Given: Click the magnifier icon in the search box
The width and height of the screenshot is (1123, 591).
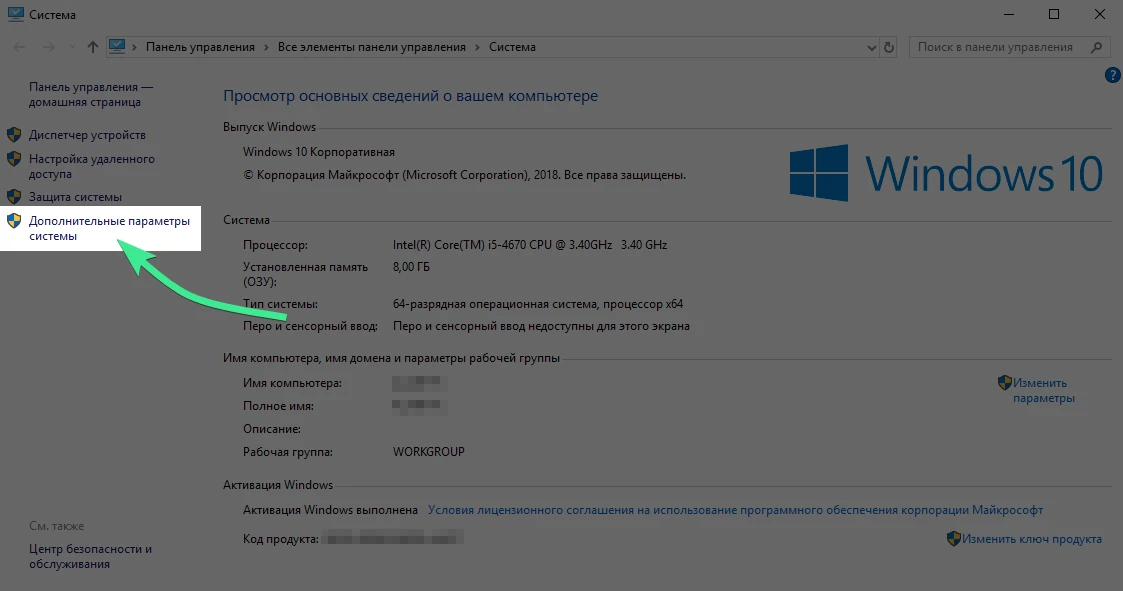Looking at the screenshot, I should (x=1096, y=47).
